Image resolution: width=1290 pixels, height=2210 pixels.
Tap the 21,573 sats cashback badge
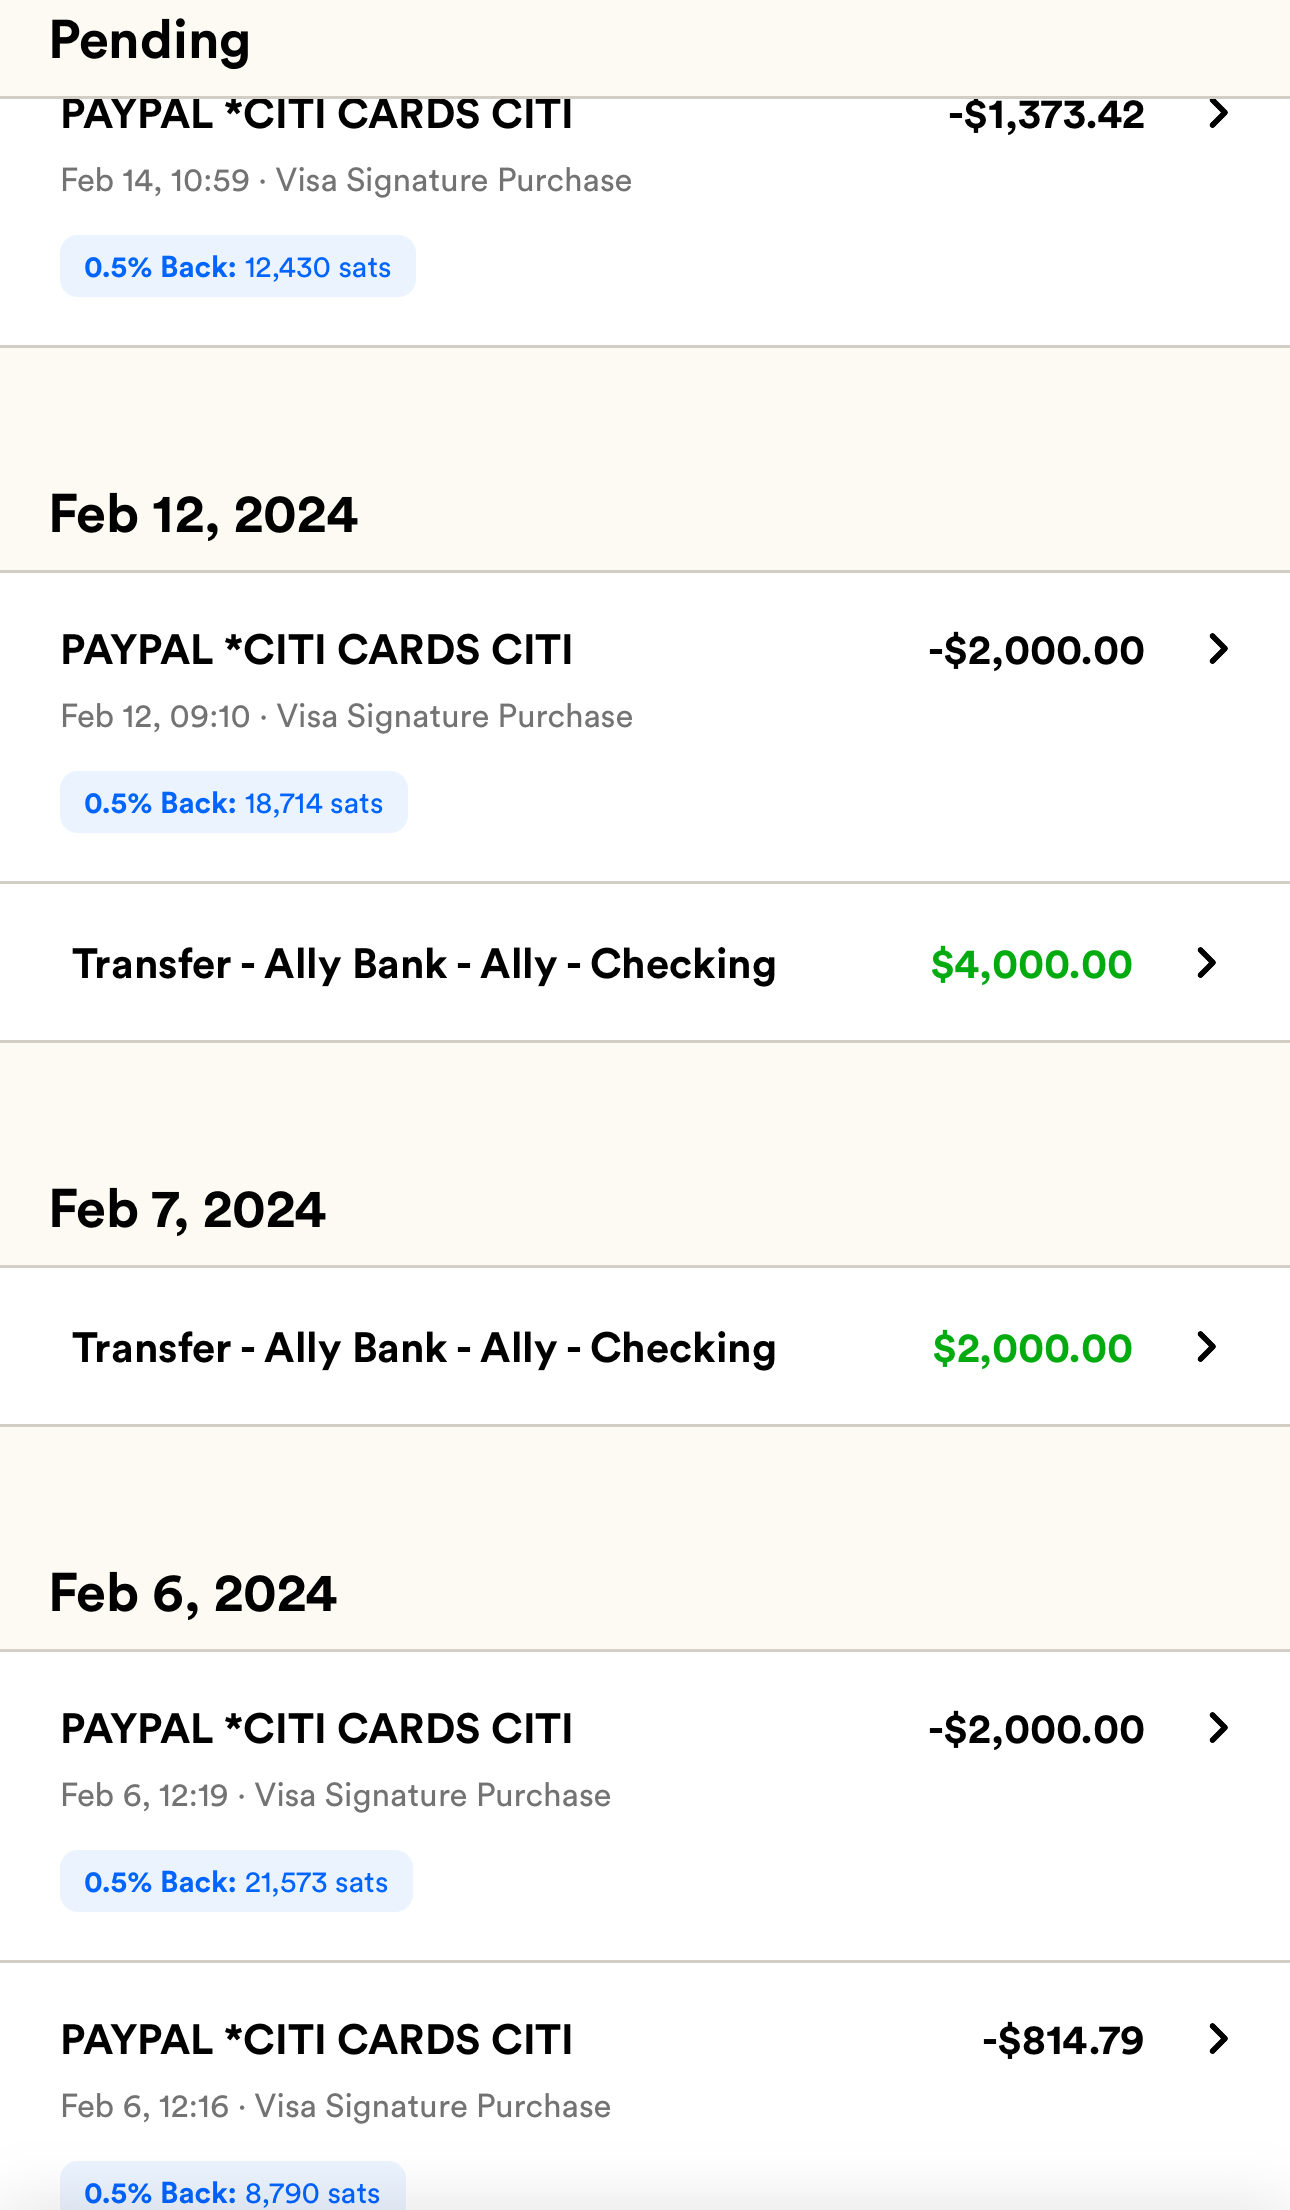click(236, 1882)
